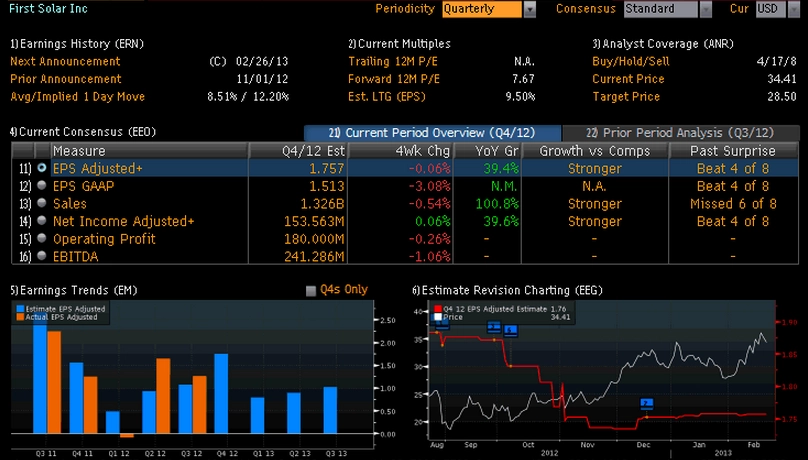The width and height of the screenshot is (808, 460).
Task: Click the Net Income Adjusted+ label
Action: tap(124, 221)
